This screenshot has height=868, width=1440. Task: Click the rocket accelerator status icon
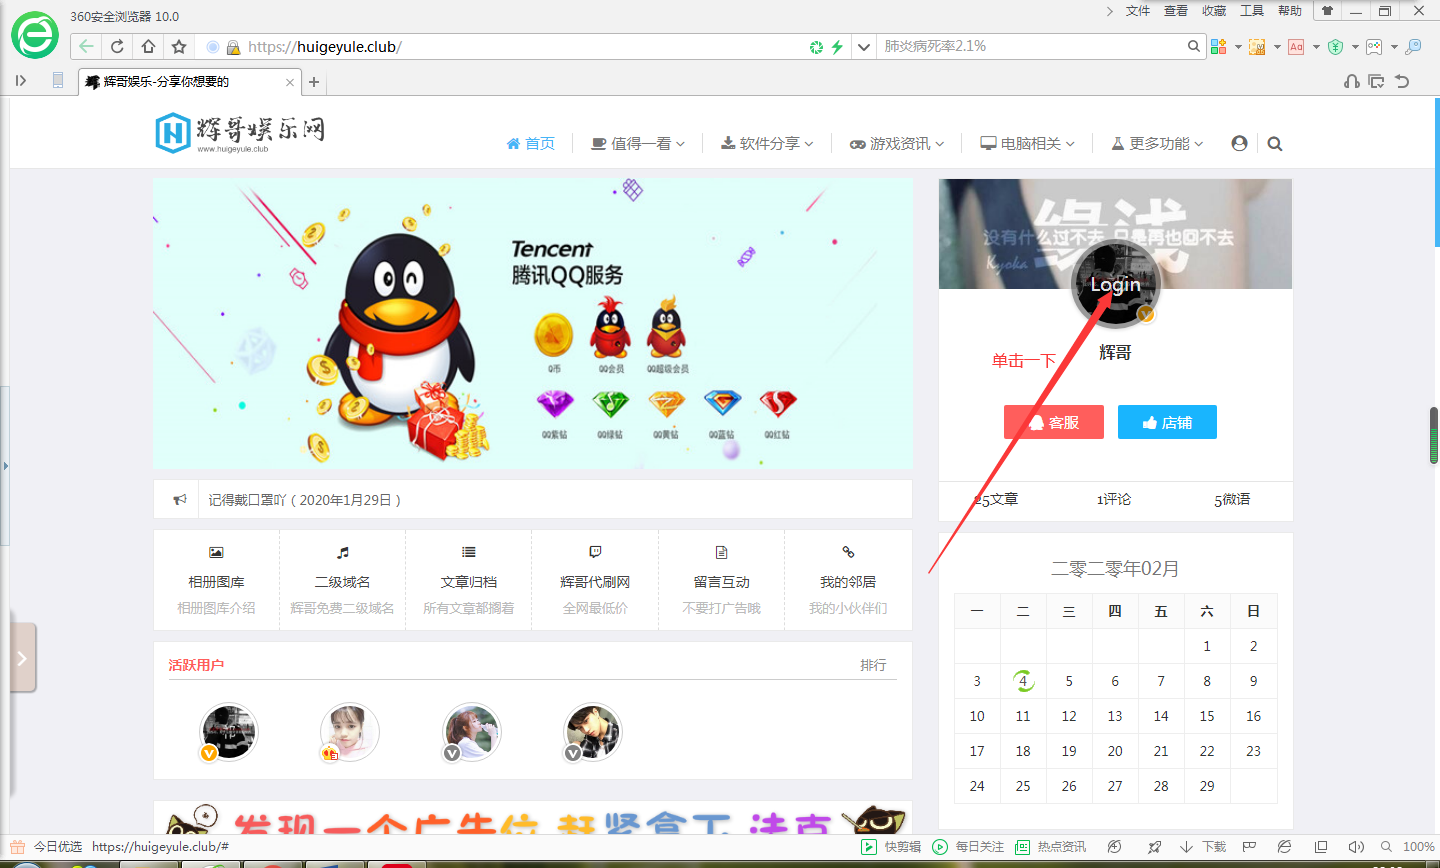[x=1155, y=847]
